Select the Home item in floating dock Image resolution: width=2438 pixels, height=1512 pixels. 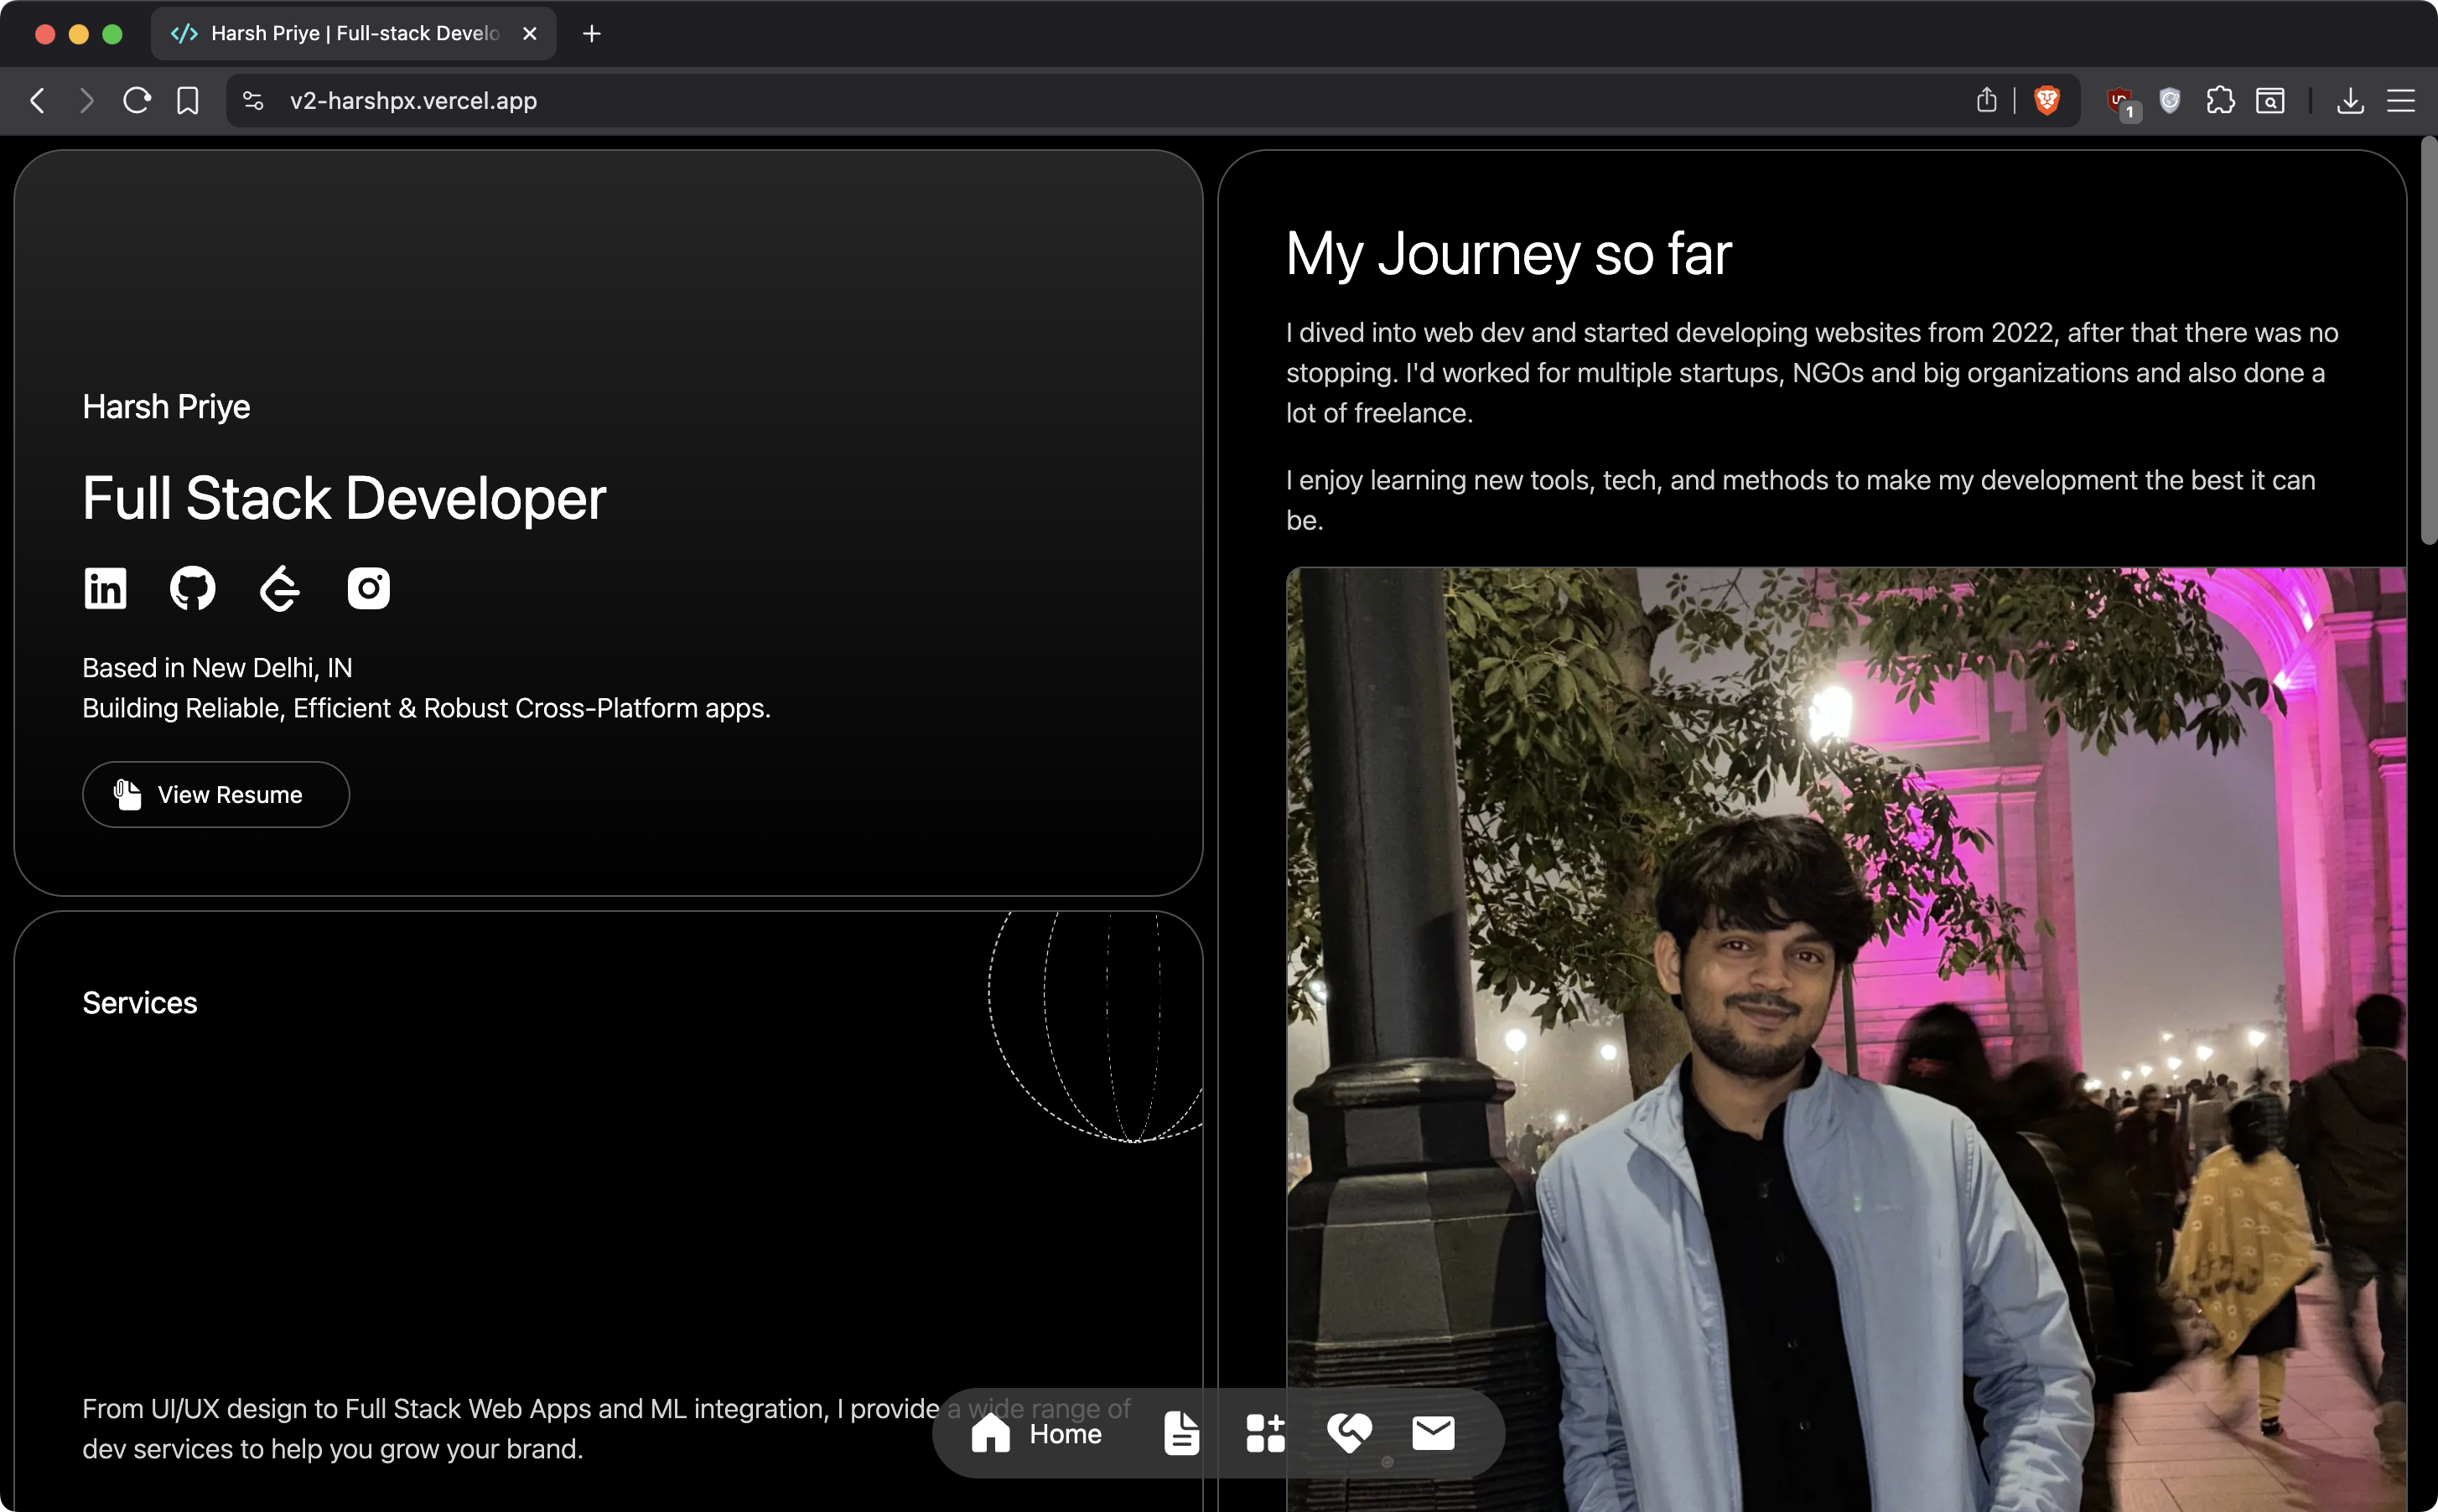point(1037,1433)
